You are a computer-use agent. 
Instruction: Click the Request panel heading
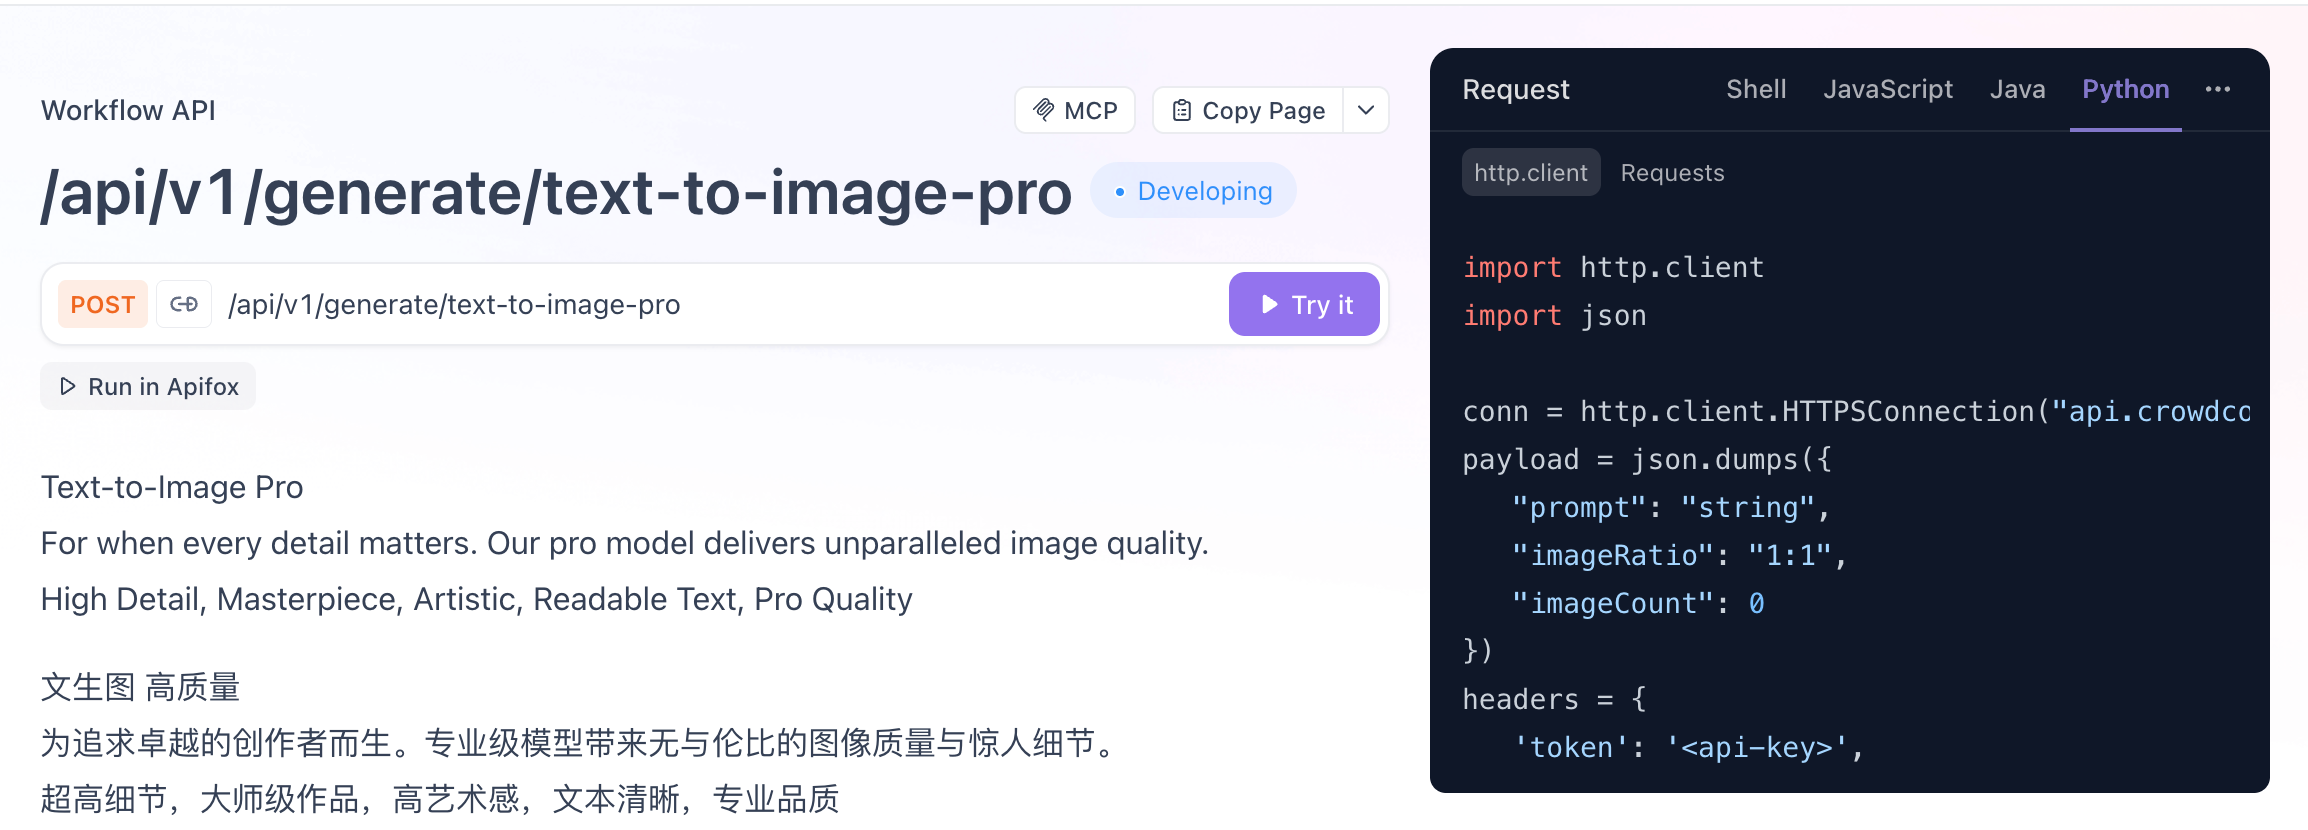coord(1516,89)
